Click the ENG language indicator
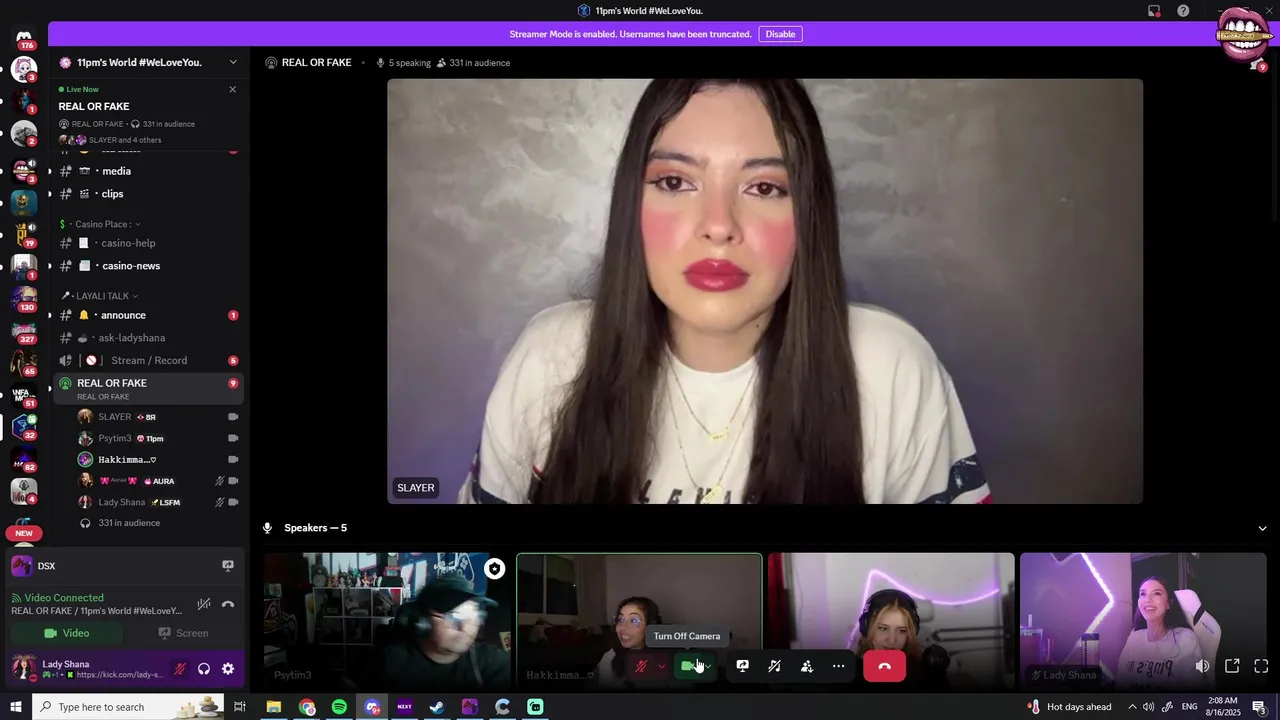This screenshot has height=720, width=1280. (1190, 707)
